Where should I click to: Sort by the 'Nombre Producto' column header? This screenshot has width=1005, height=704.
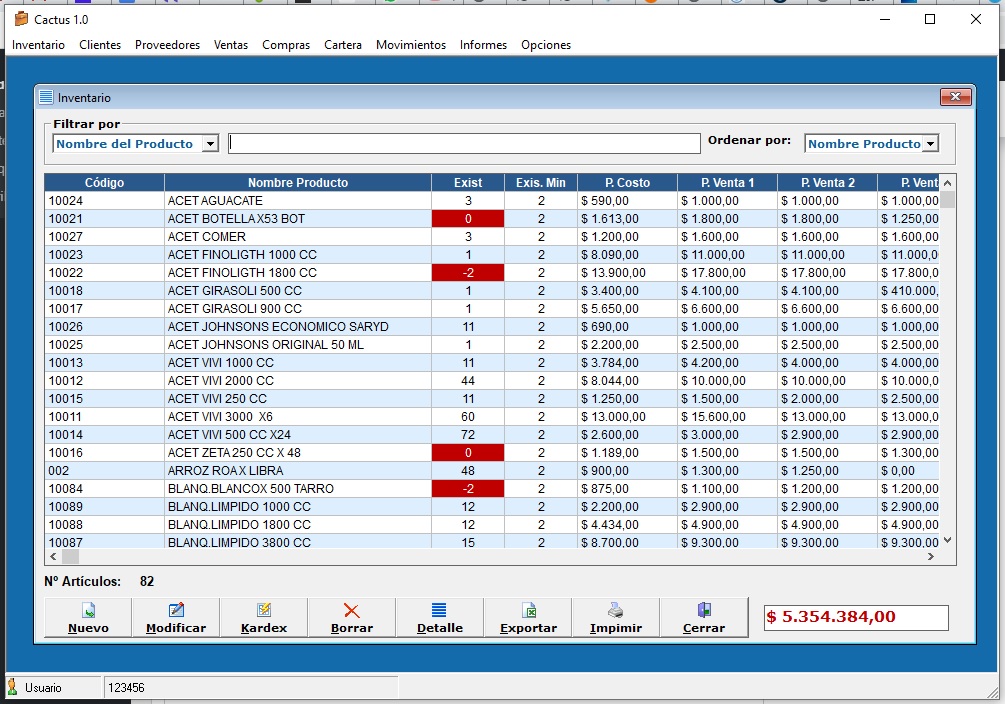[x=298, y=183]
